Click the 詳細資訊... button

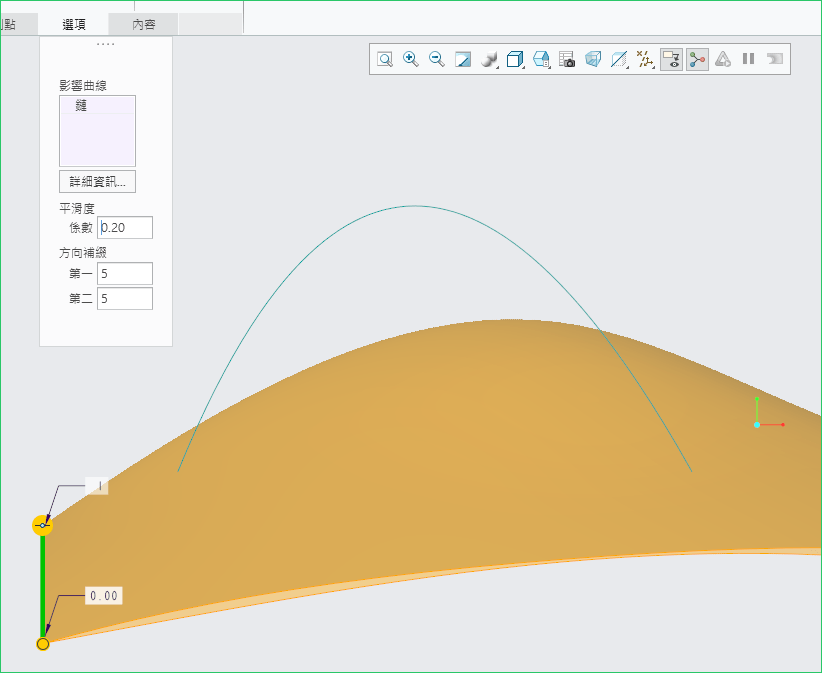point(97,182)
